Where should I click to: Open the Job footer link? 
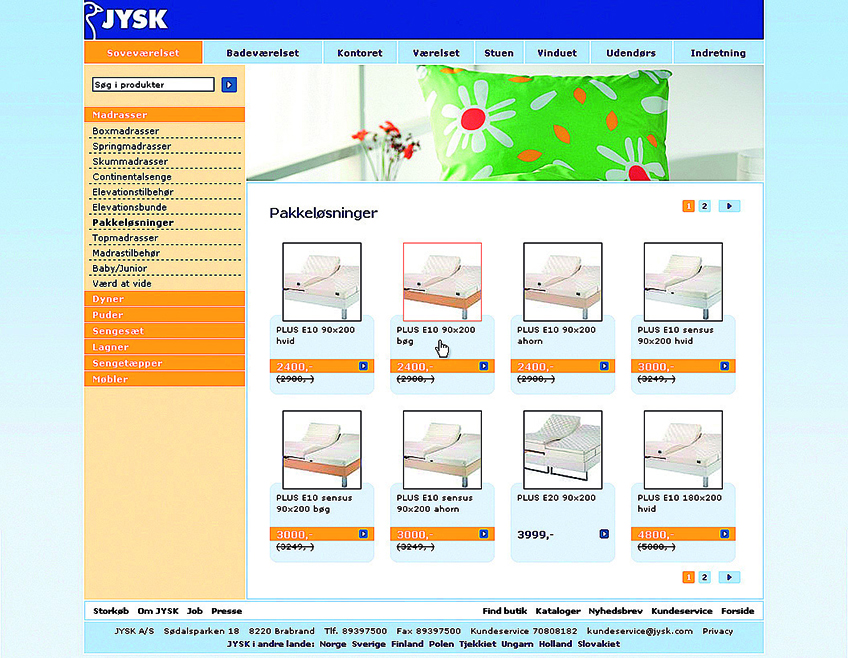(x=195, y=611)
